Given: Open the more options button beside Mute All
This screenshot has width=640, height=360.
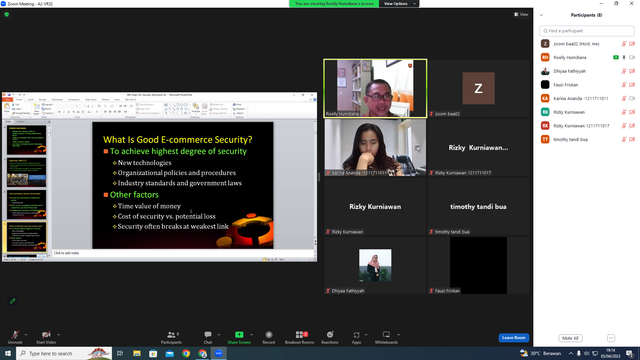Looking at the screenshot, I should coord(611,338).
